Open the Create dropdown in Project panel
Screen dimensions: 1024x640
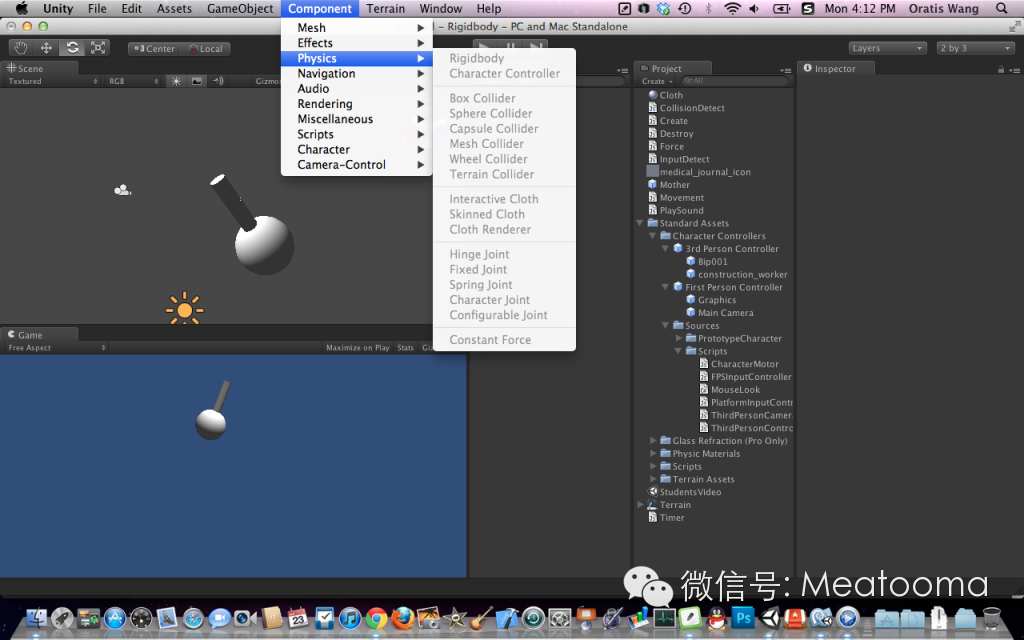click(656, 81)
